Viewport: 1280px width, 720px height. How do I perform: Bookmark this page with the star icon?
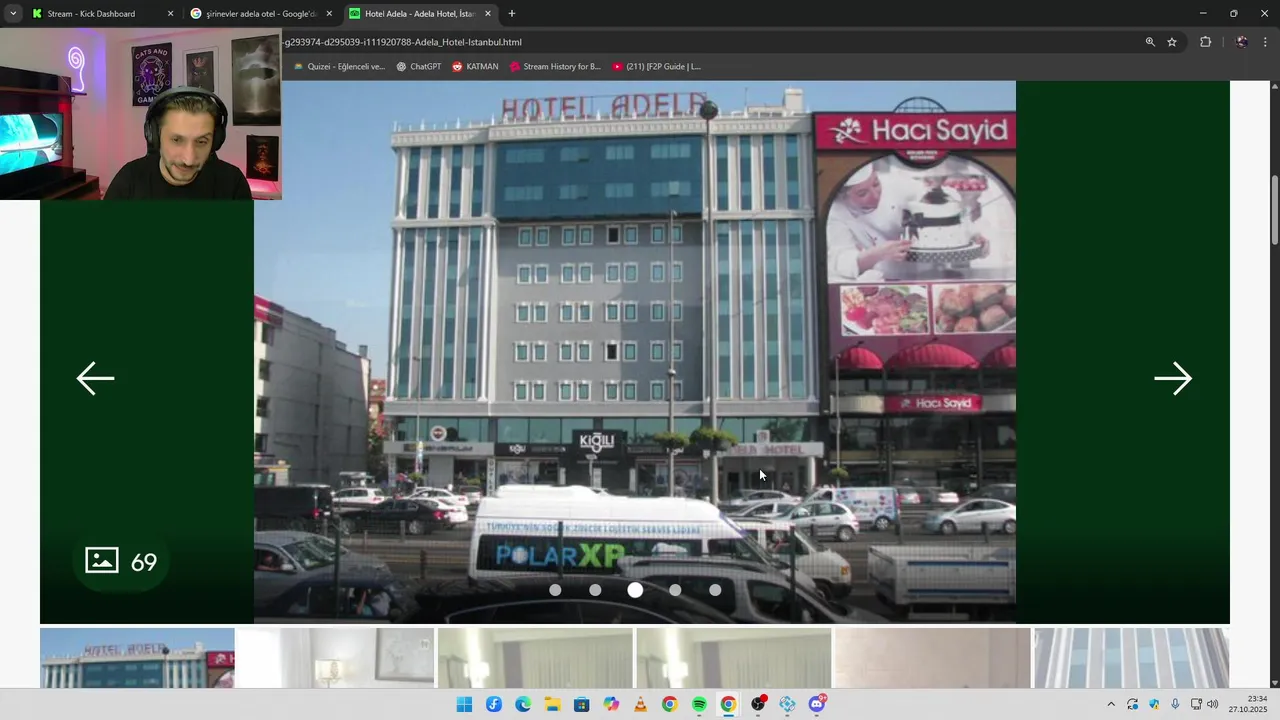[1172, 42]
